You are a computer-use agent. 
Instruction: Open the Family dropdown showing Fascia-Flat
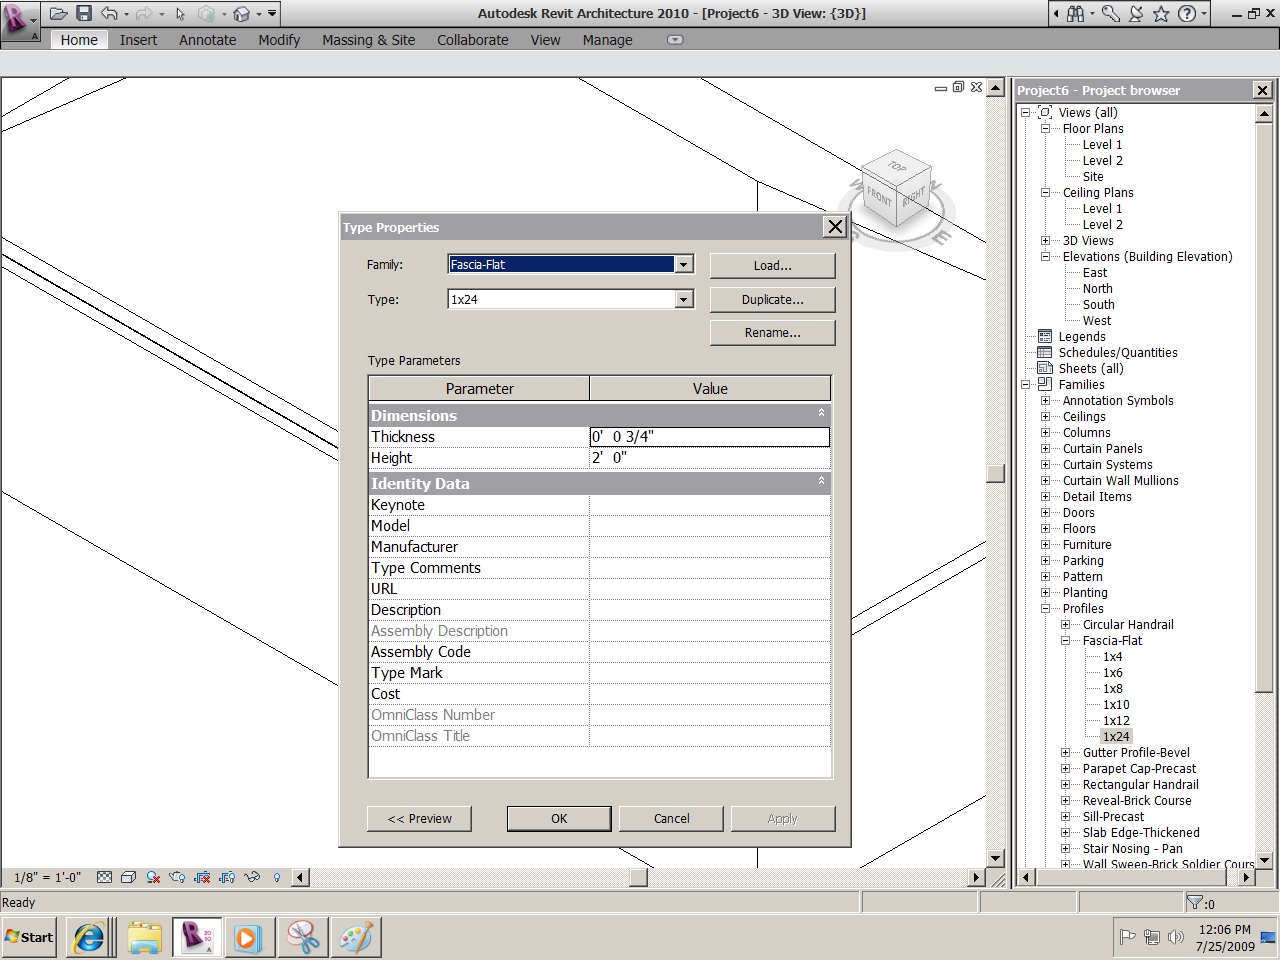click(684, 265)
